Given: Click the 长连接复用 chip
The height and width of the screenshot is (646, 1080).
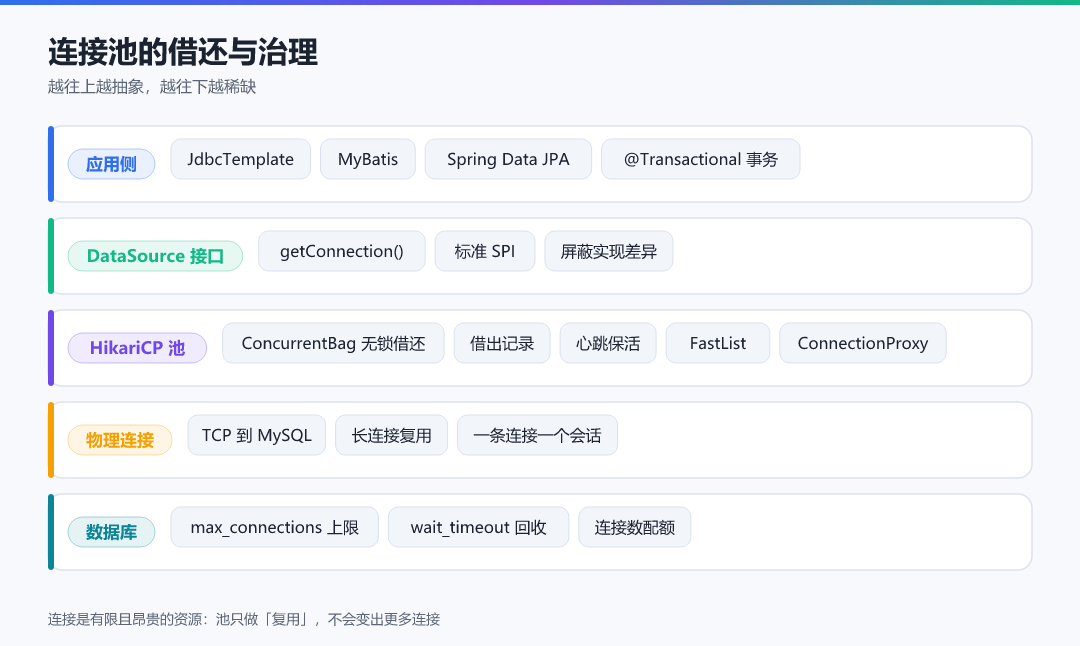Looking at the screenshot, I should tap(392, 435).
